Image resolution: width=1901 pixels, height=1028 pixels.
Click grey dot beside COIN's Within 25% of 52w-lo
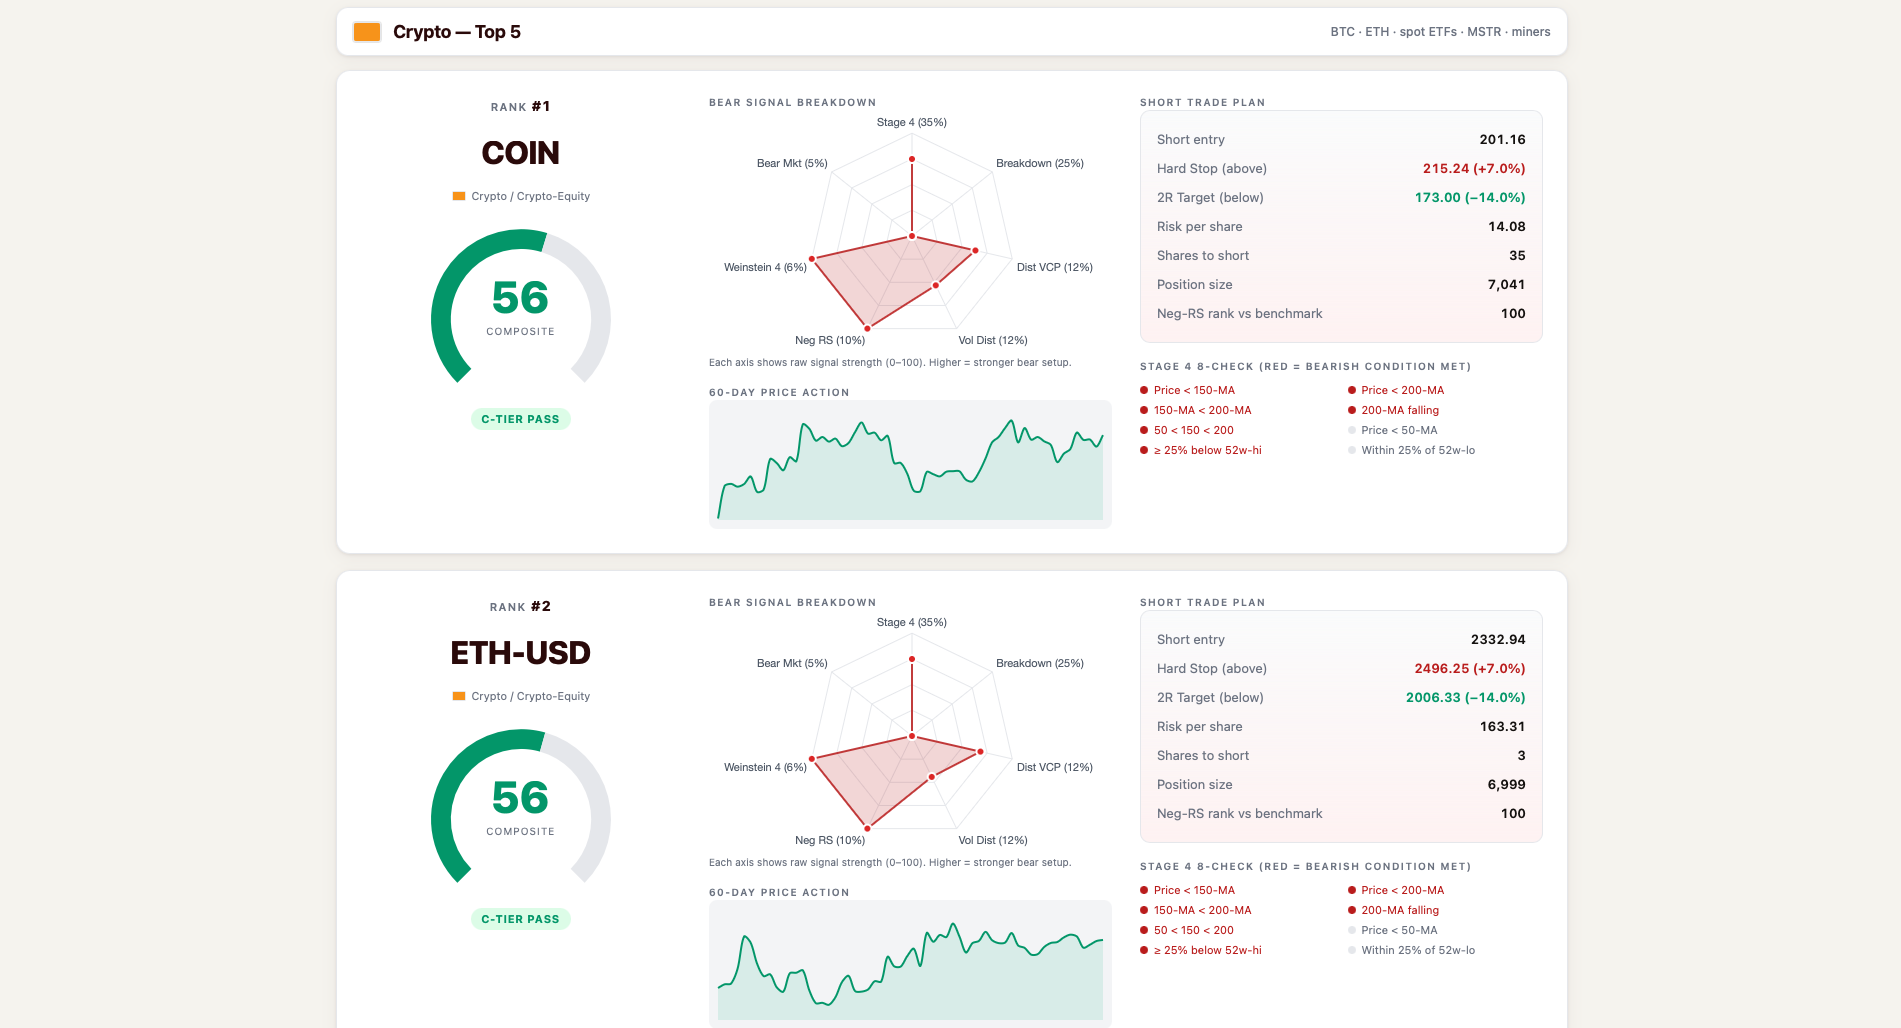click(1352, 451)
